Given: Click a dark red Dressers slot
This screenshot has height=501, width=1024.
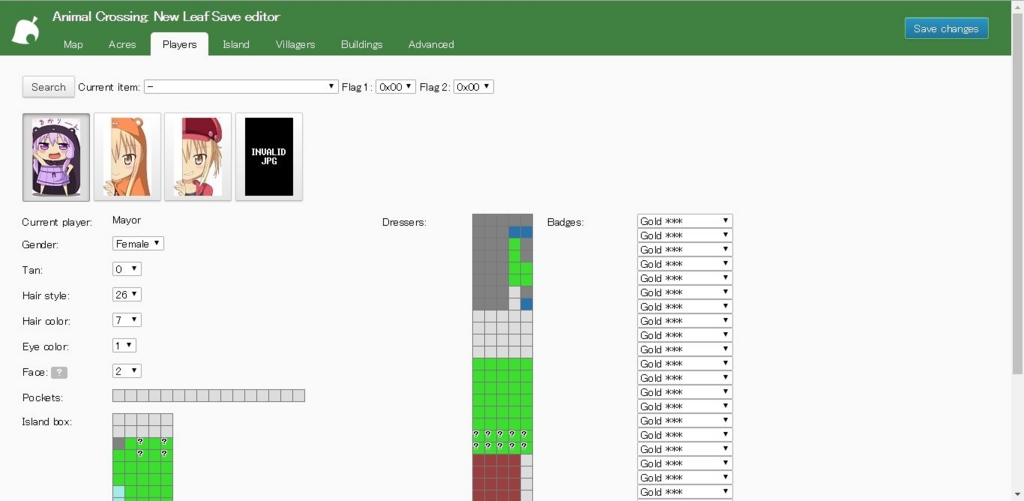Looking at the screenshot, I should tap(478, 461).
